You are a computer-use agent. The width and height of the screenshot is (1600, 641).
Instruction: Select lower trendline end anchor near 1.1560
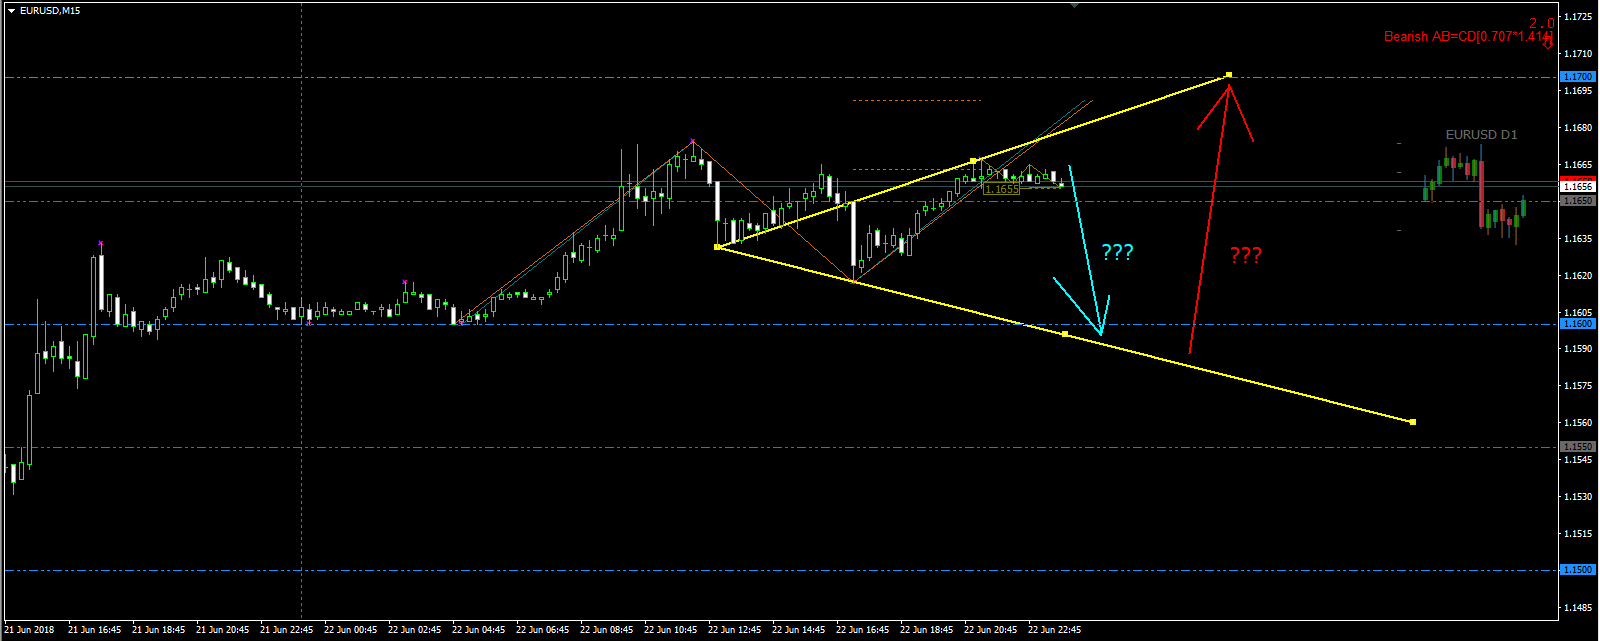(x=1413, y=422)
